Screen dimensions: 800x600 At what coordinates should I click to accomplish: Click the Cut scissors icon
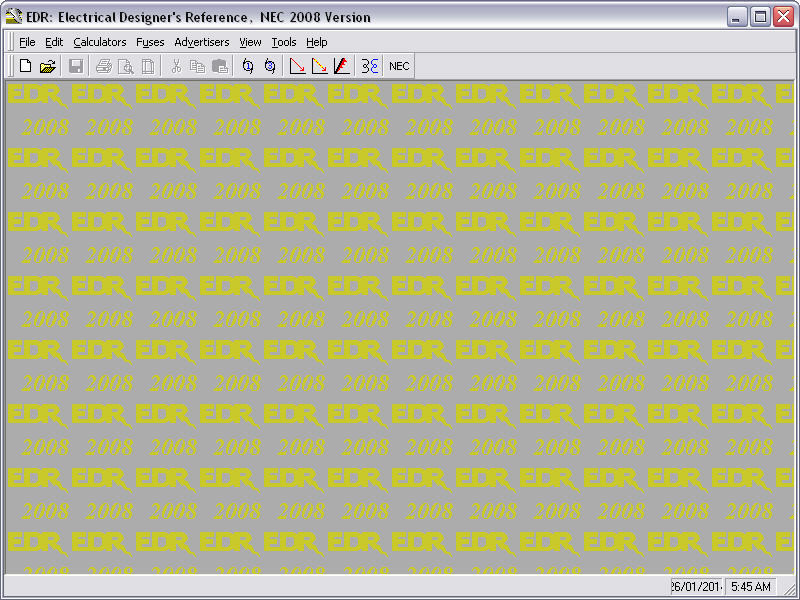[x=176, y=66]
